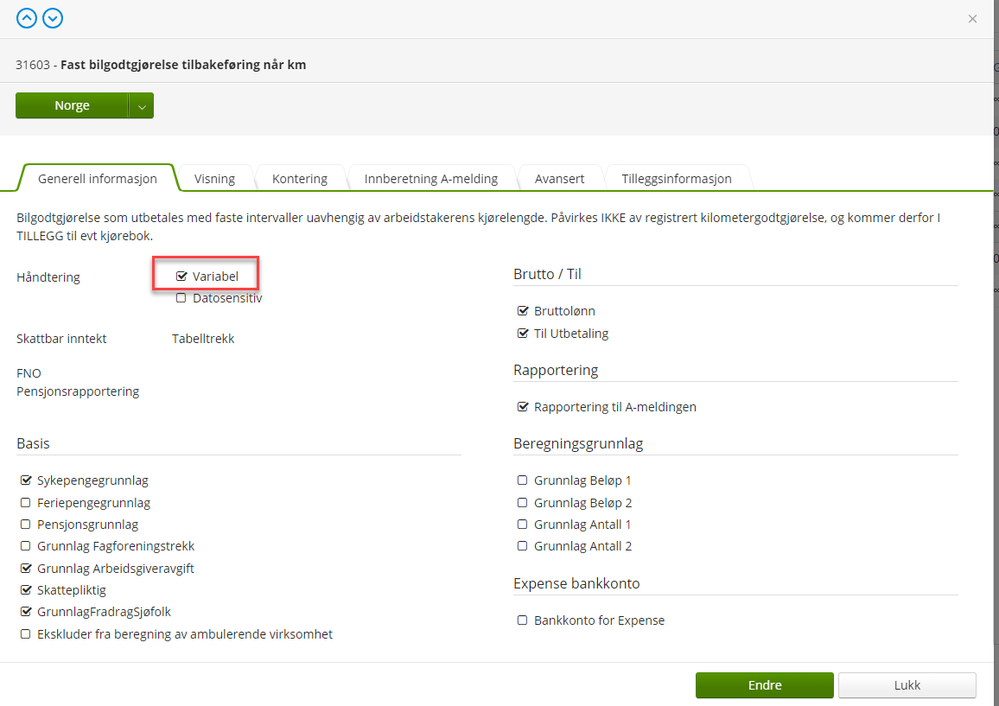Go to next record with down arrow icon
Screen dimensions: 999x706
point(53,18)
